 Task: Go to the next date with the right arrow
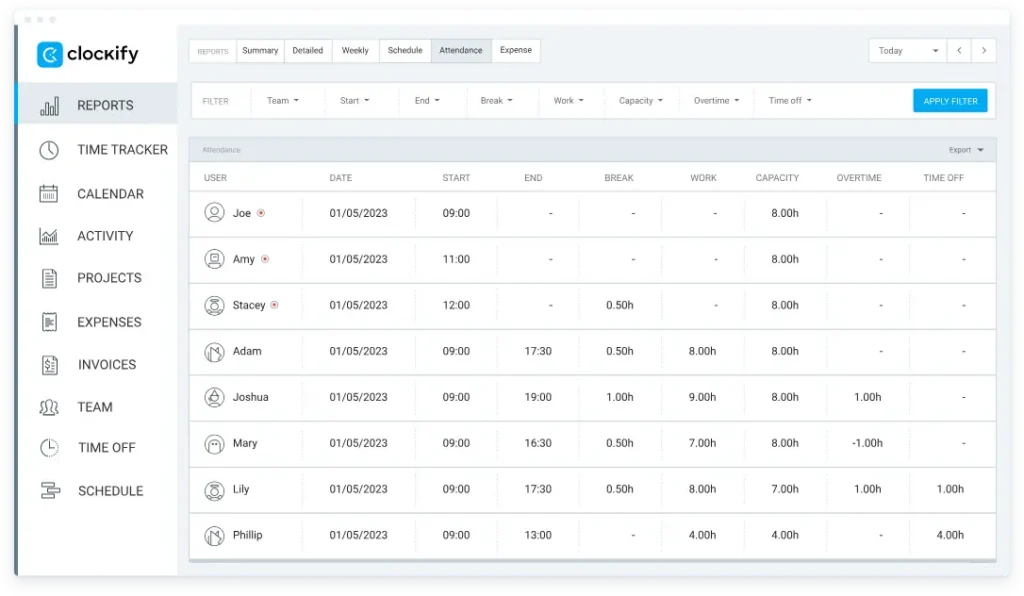(983, 50)
